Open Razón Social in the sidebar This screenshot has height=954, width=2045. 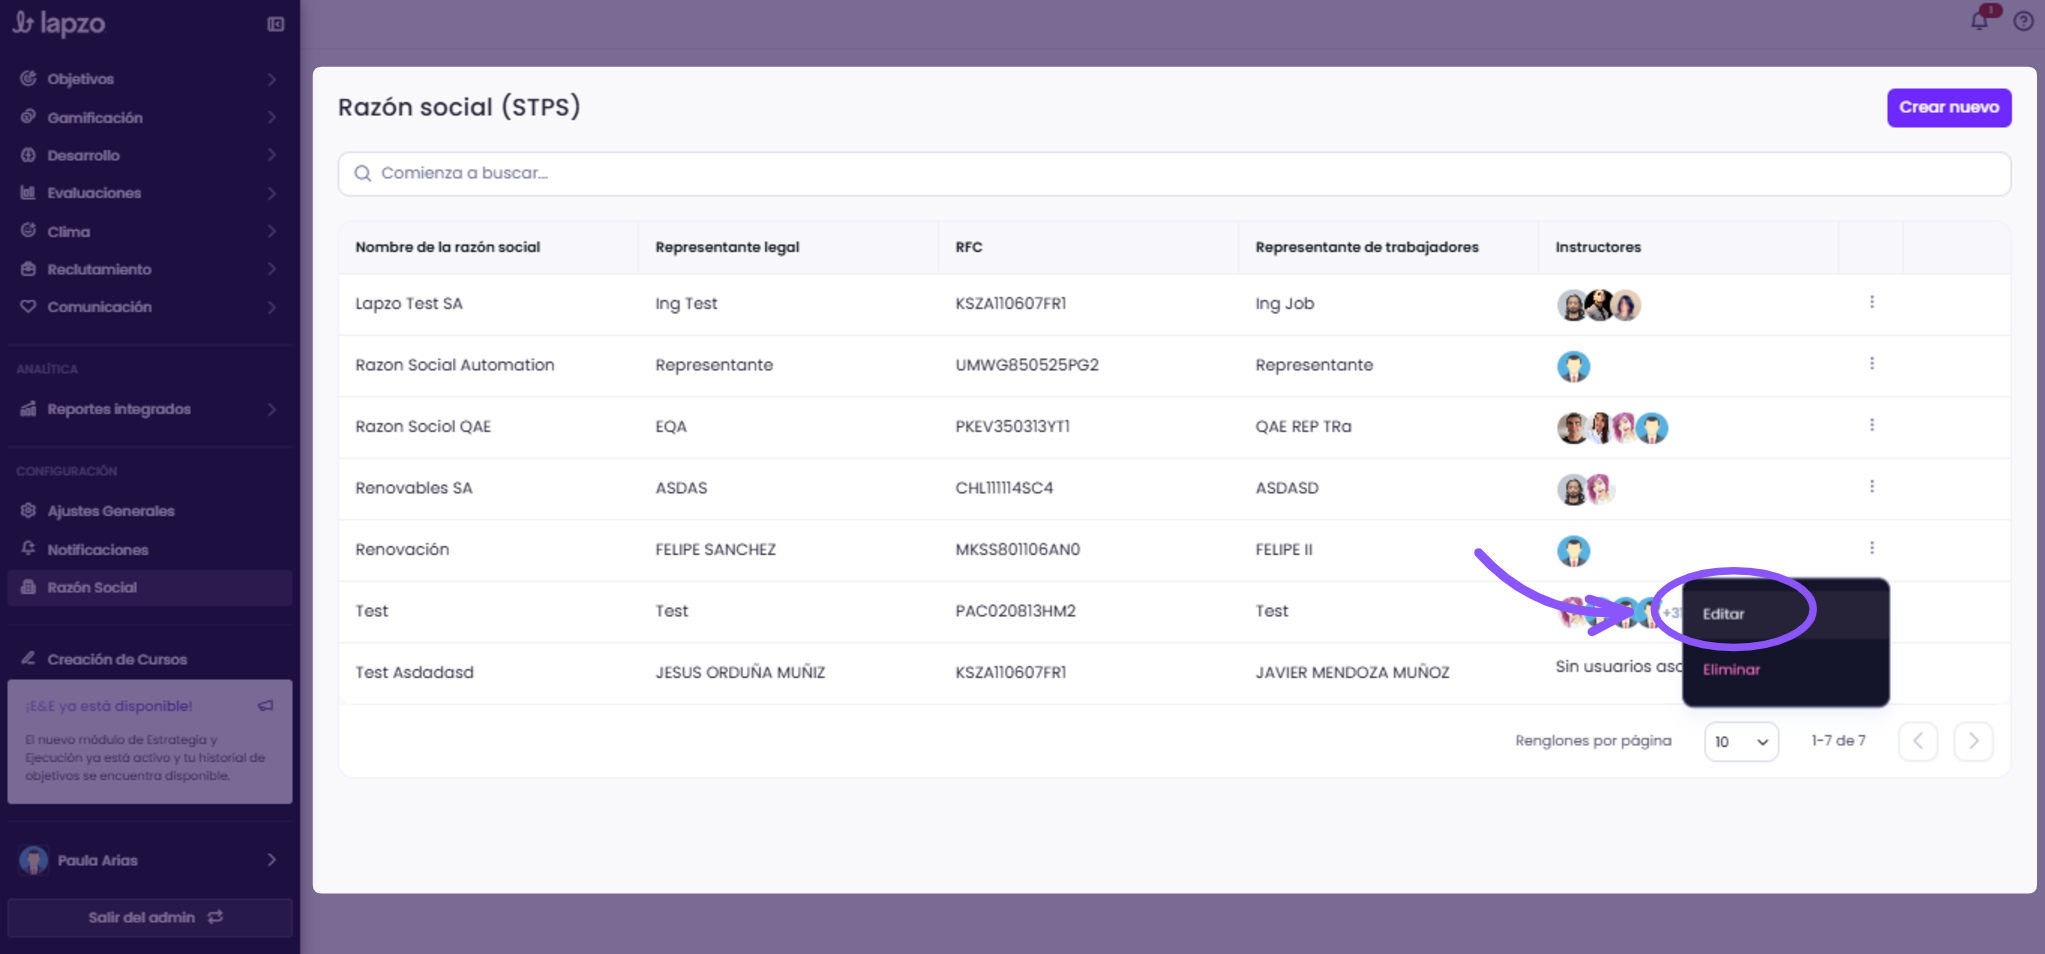[x=150, y=587]
